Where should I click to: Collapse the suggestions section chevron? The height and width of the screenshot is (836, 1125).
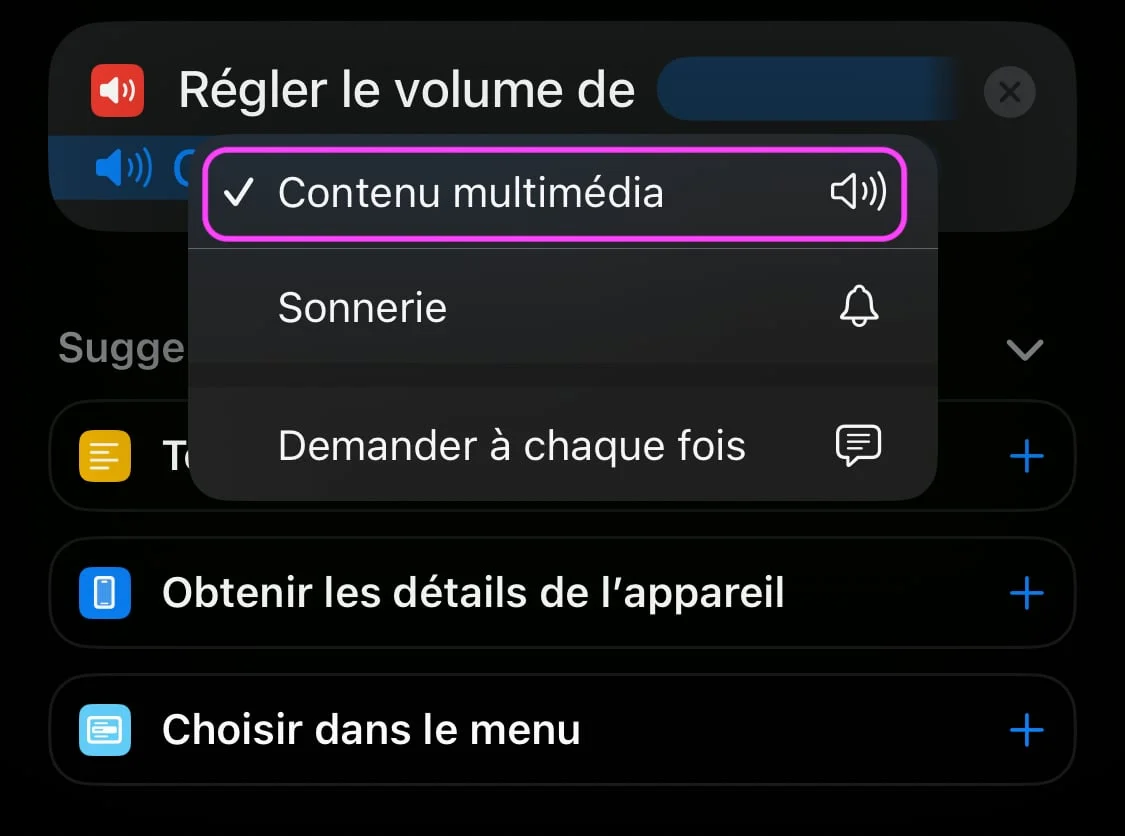[1025, 349]
